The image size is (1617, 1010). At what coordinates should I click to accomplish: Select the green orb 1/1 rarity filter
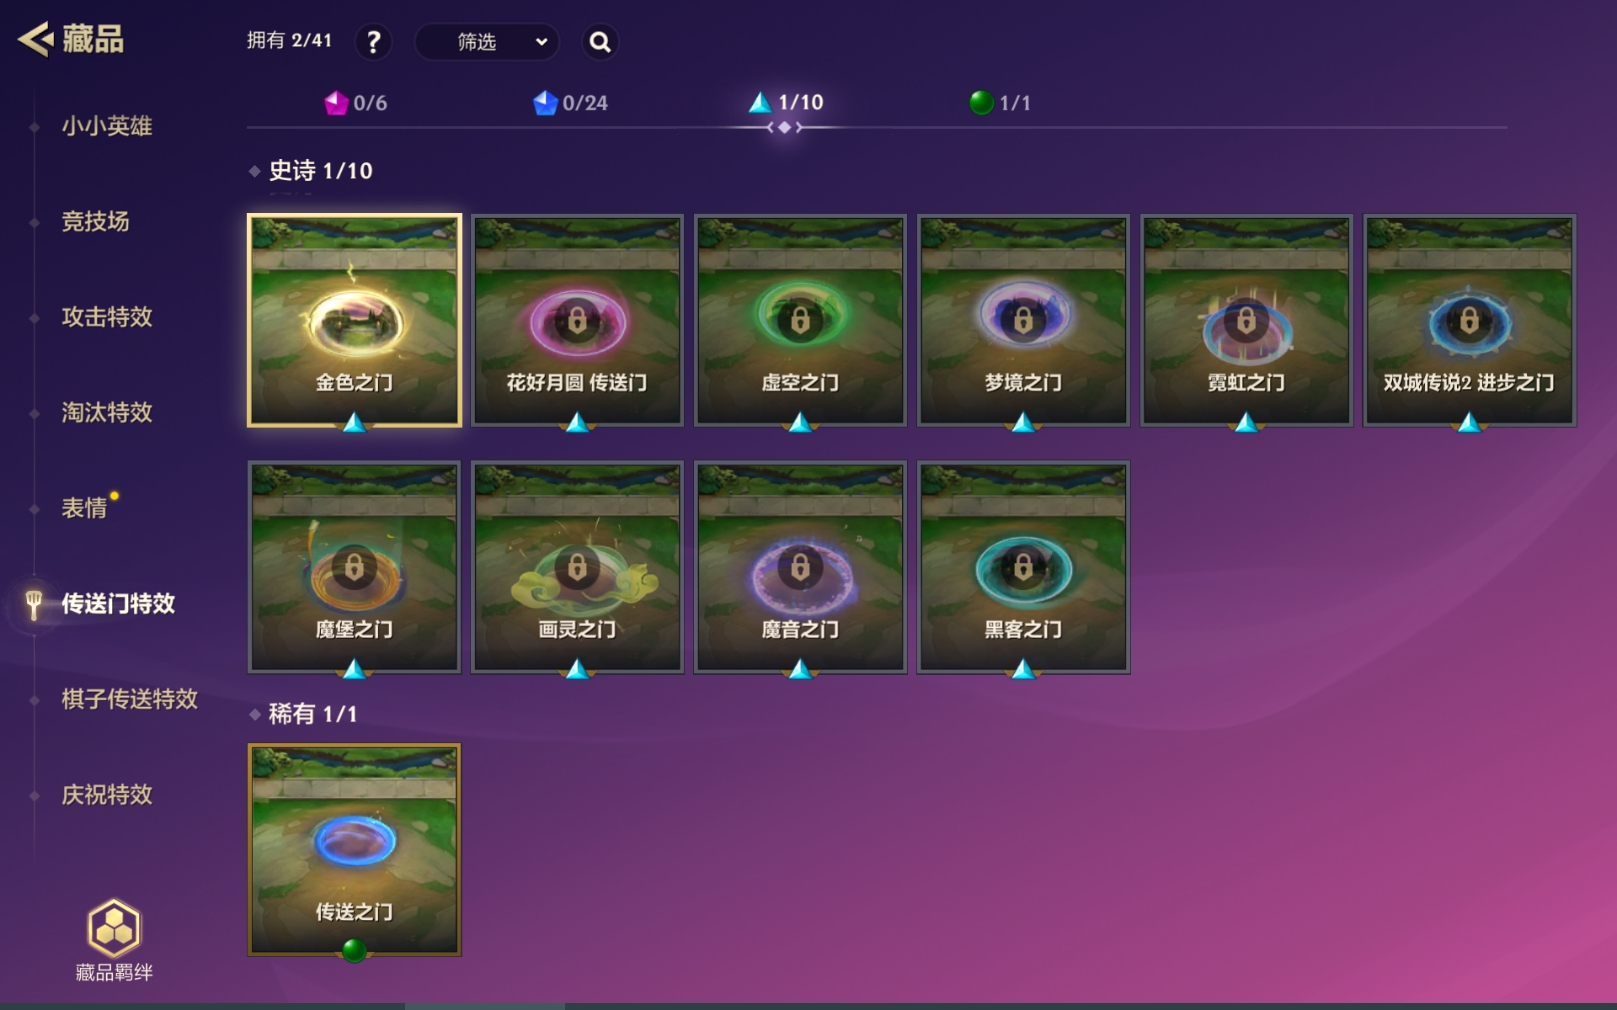coord(1000,103)
